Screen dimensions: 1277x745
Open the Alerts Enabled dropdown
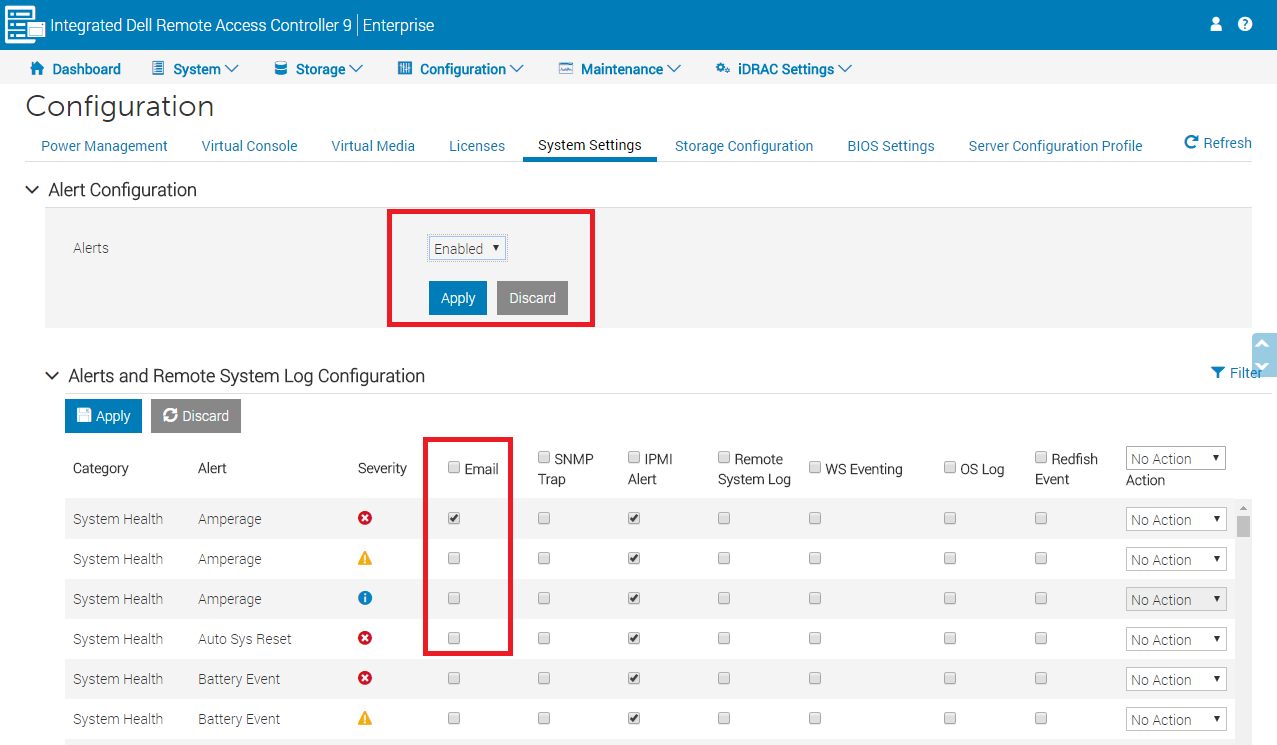467,248
